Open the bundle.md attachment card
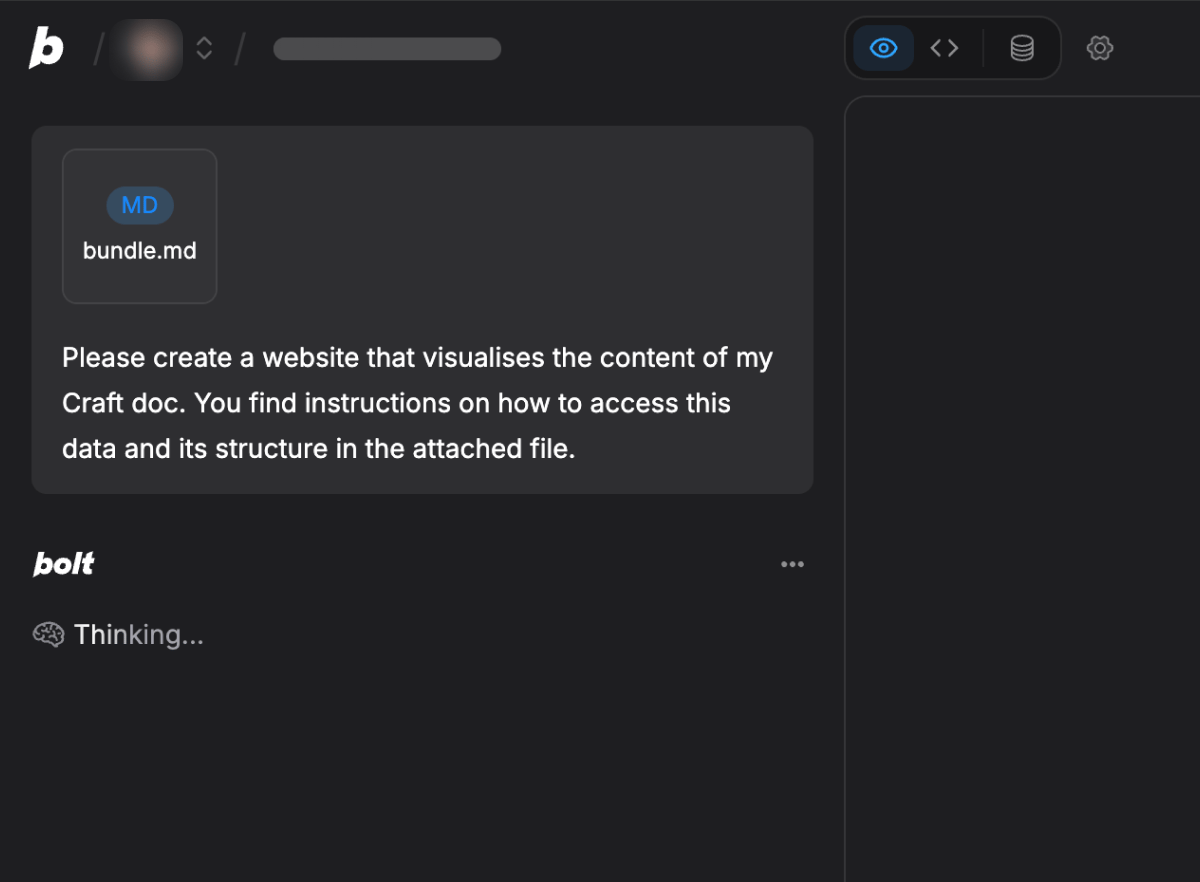Viewport: 1200px width, 882px height. click(x=139, y=226)
